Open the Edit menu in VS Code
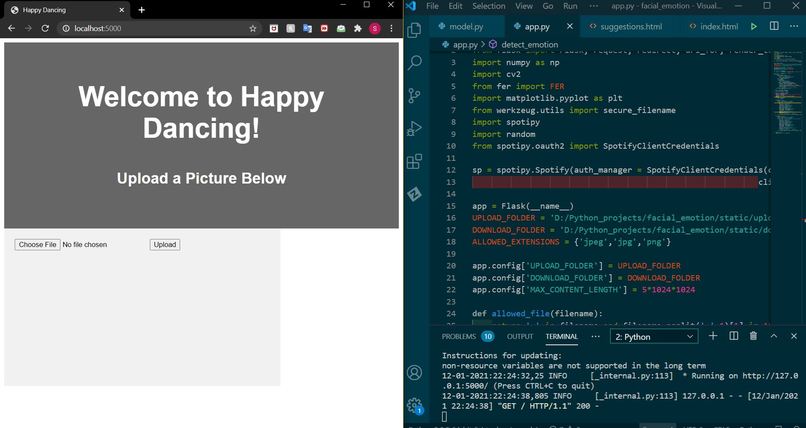806x428 pixels. point(455,6)
